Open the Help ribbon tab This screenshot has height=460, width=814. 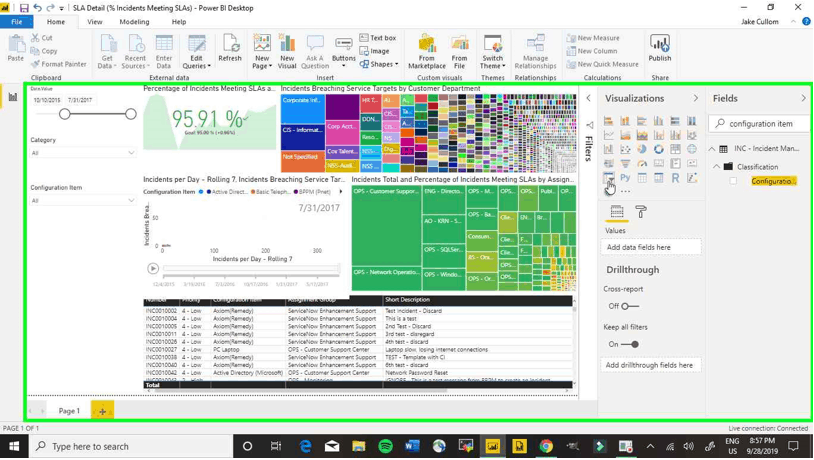click(x=179, y=22)
